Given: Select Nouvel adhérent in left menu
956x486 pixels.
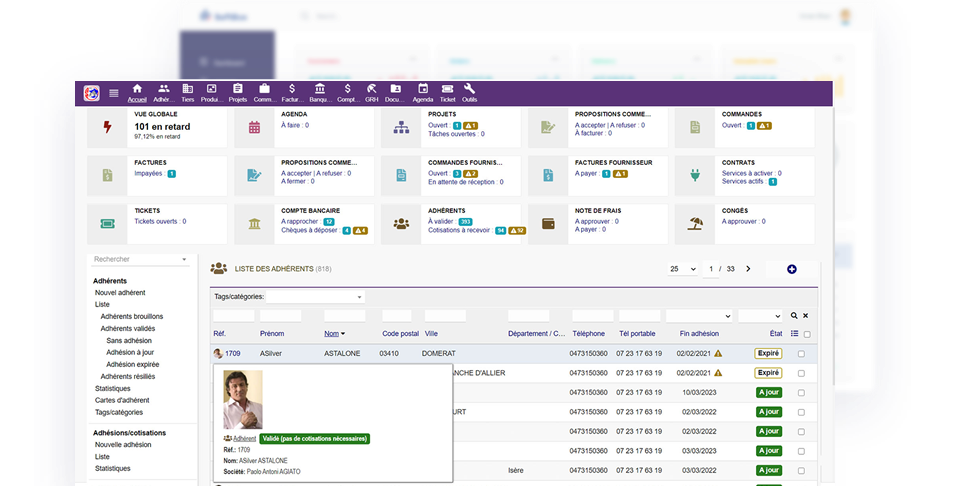Looking at the screenshot, I should click(120, 292).
